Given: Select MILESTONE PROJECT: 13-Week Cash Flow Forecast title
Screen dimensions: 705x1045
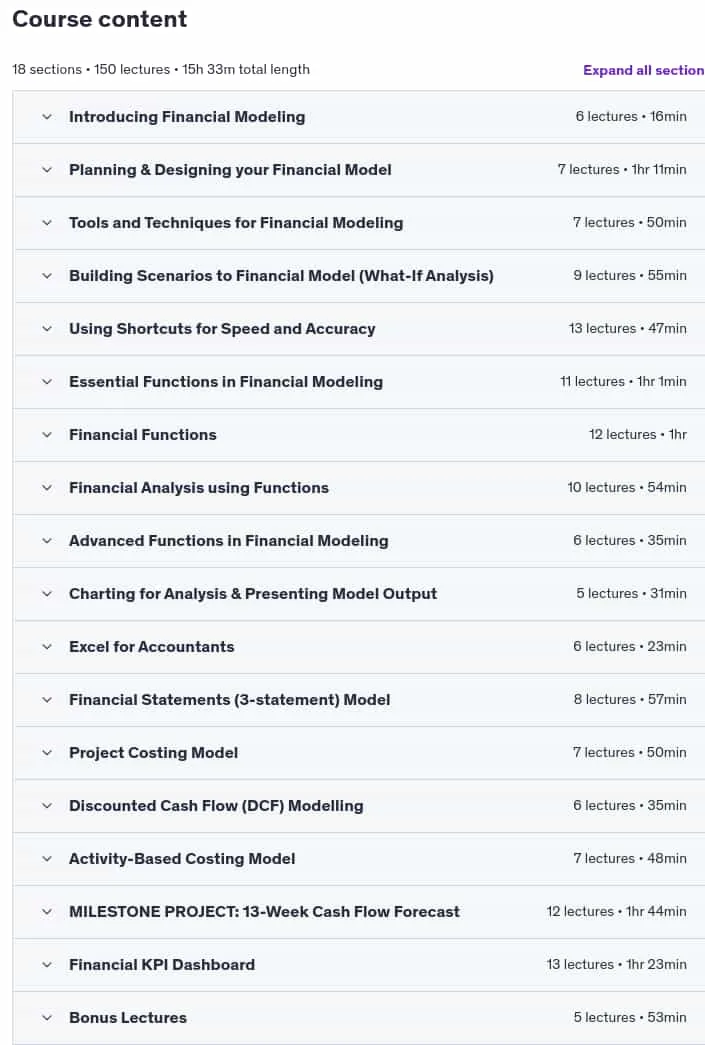Looking at the screenshot, I should 264,912.
